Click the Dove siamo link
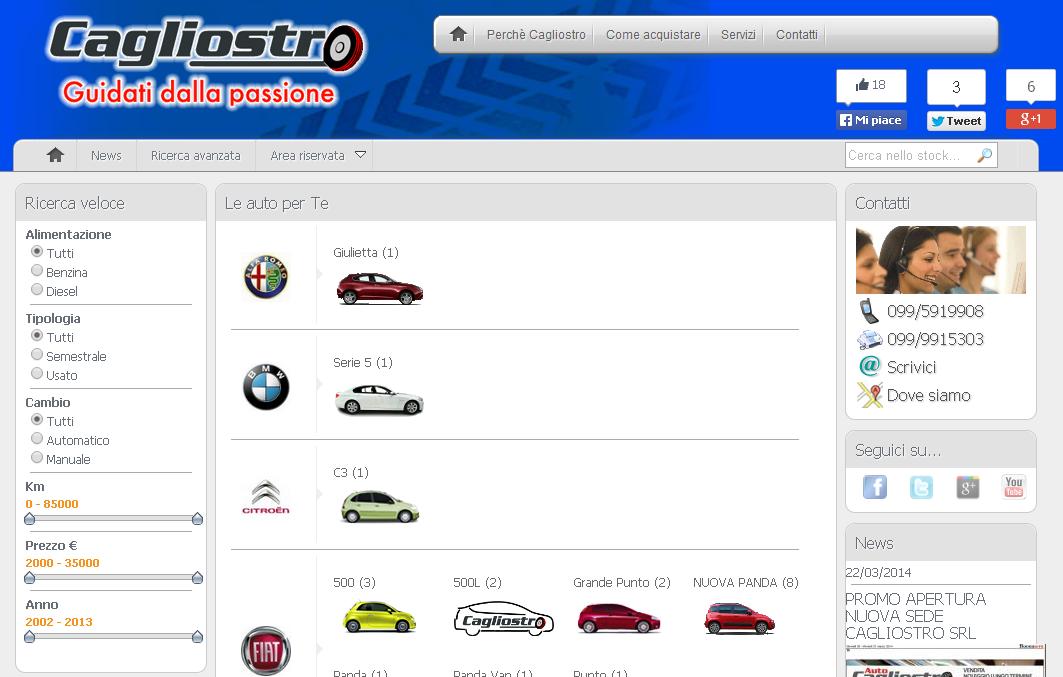Image resolution: width=1063 pixels, height=677 pixels. (928, 395)
